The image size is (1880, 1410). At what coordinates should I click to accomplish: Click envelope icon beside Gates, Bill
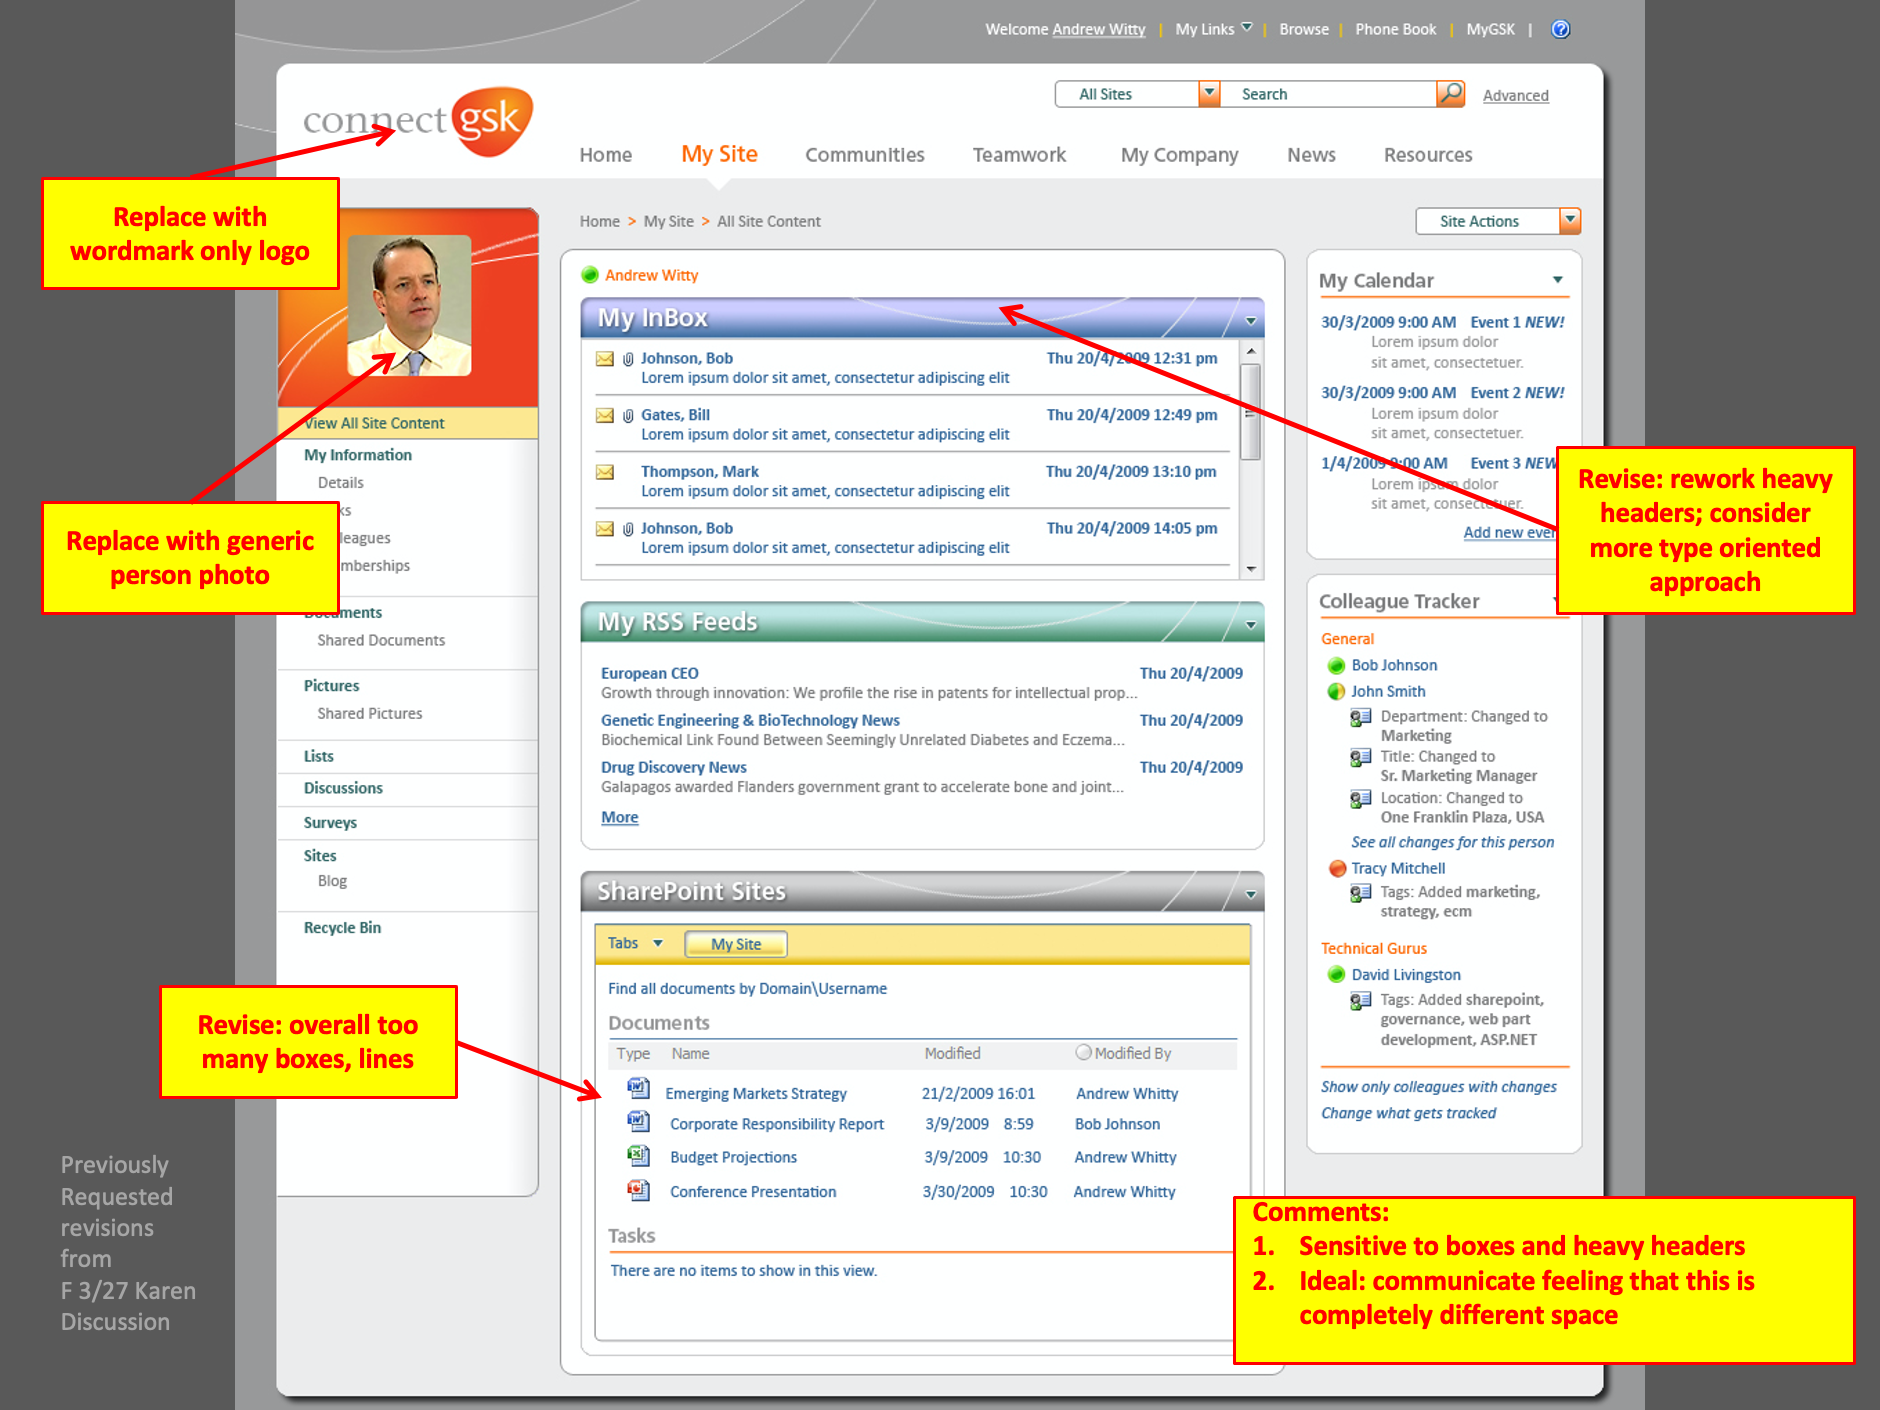605,415
